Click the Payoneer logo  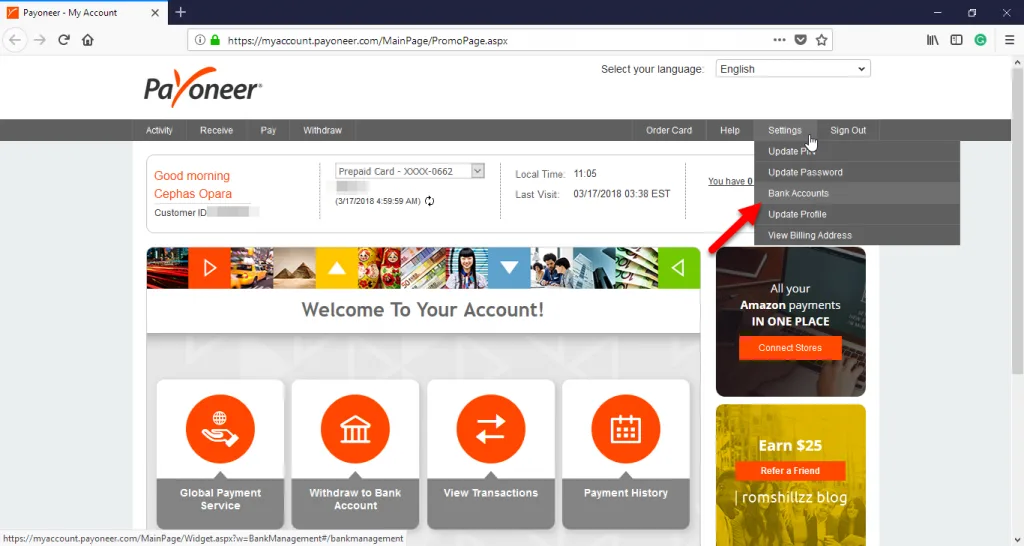[202, 87]
